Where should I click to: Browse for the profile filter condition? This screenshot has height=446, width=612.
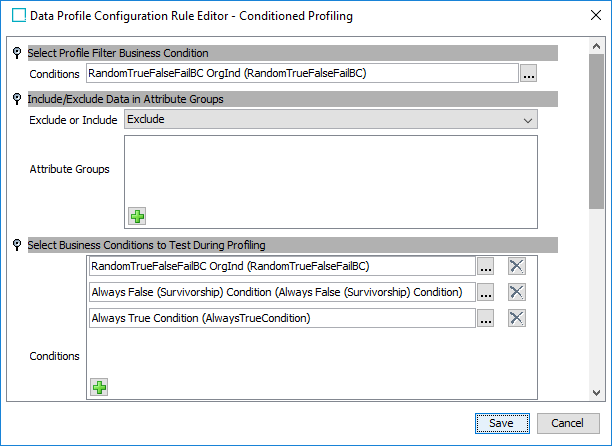point(528,73)
